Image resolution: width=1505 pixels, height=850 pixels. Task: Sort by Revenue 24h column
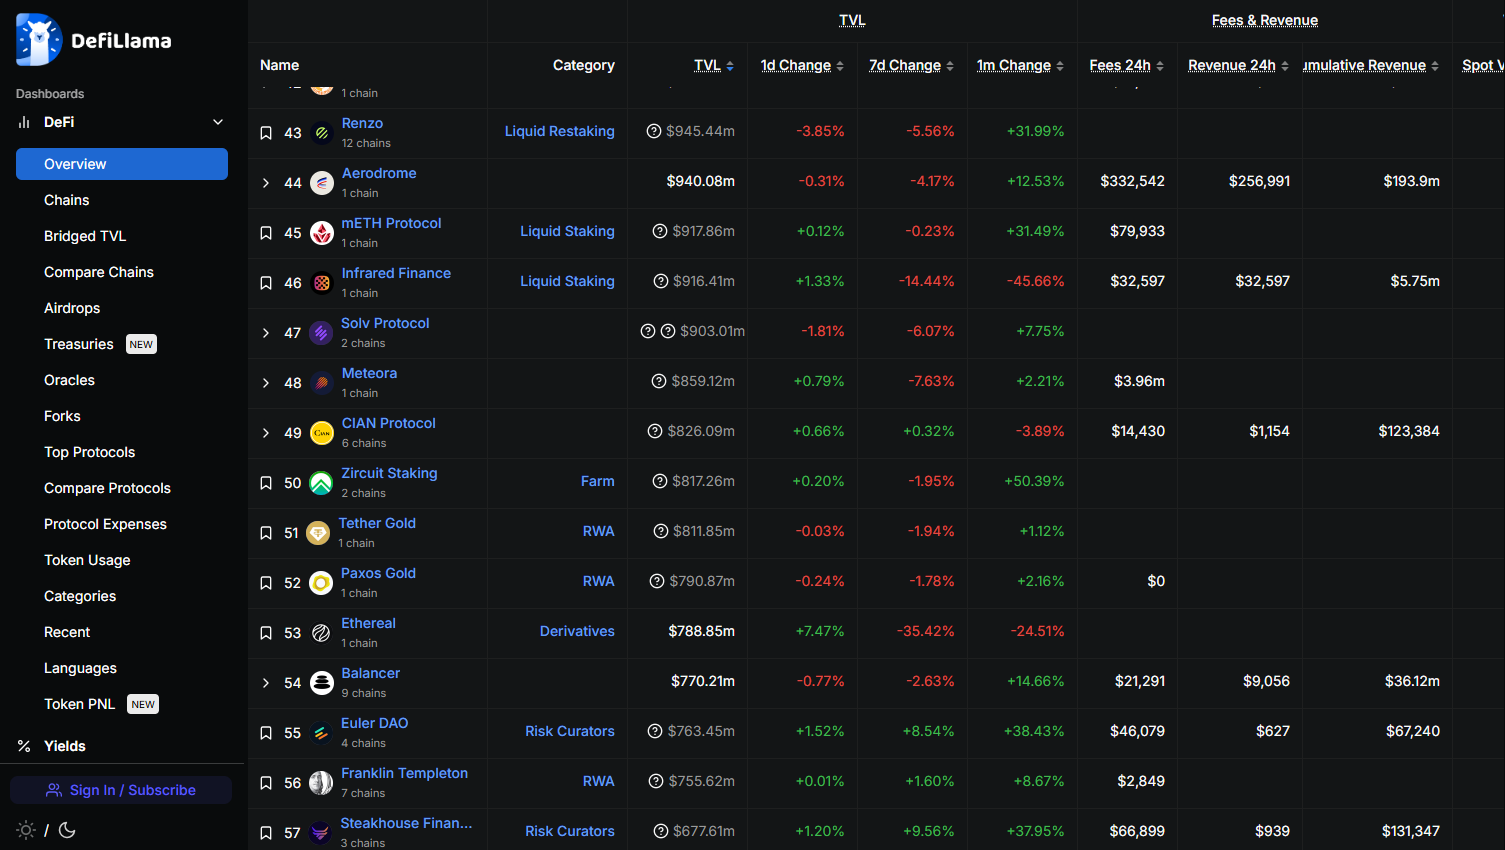click(x=1239, y=65)
